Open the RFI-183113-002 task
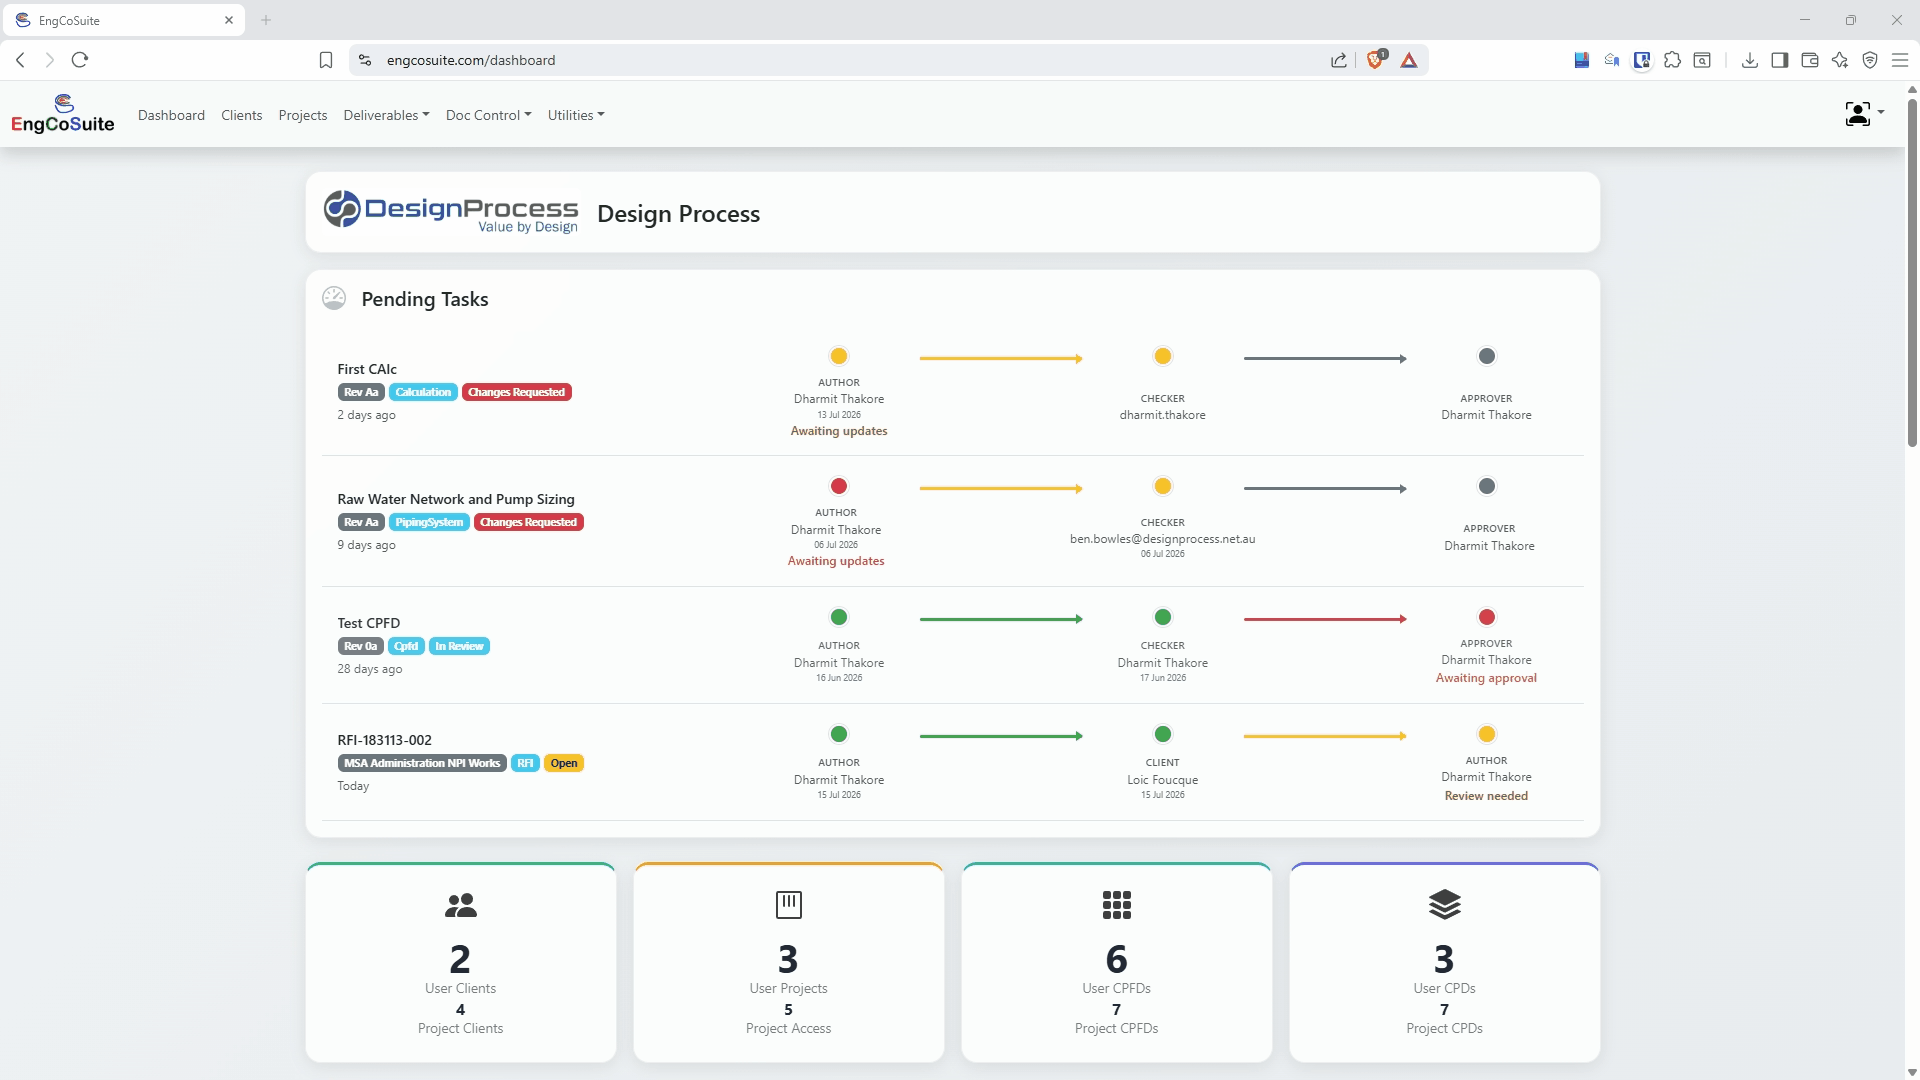 click(x=385, y=740)
